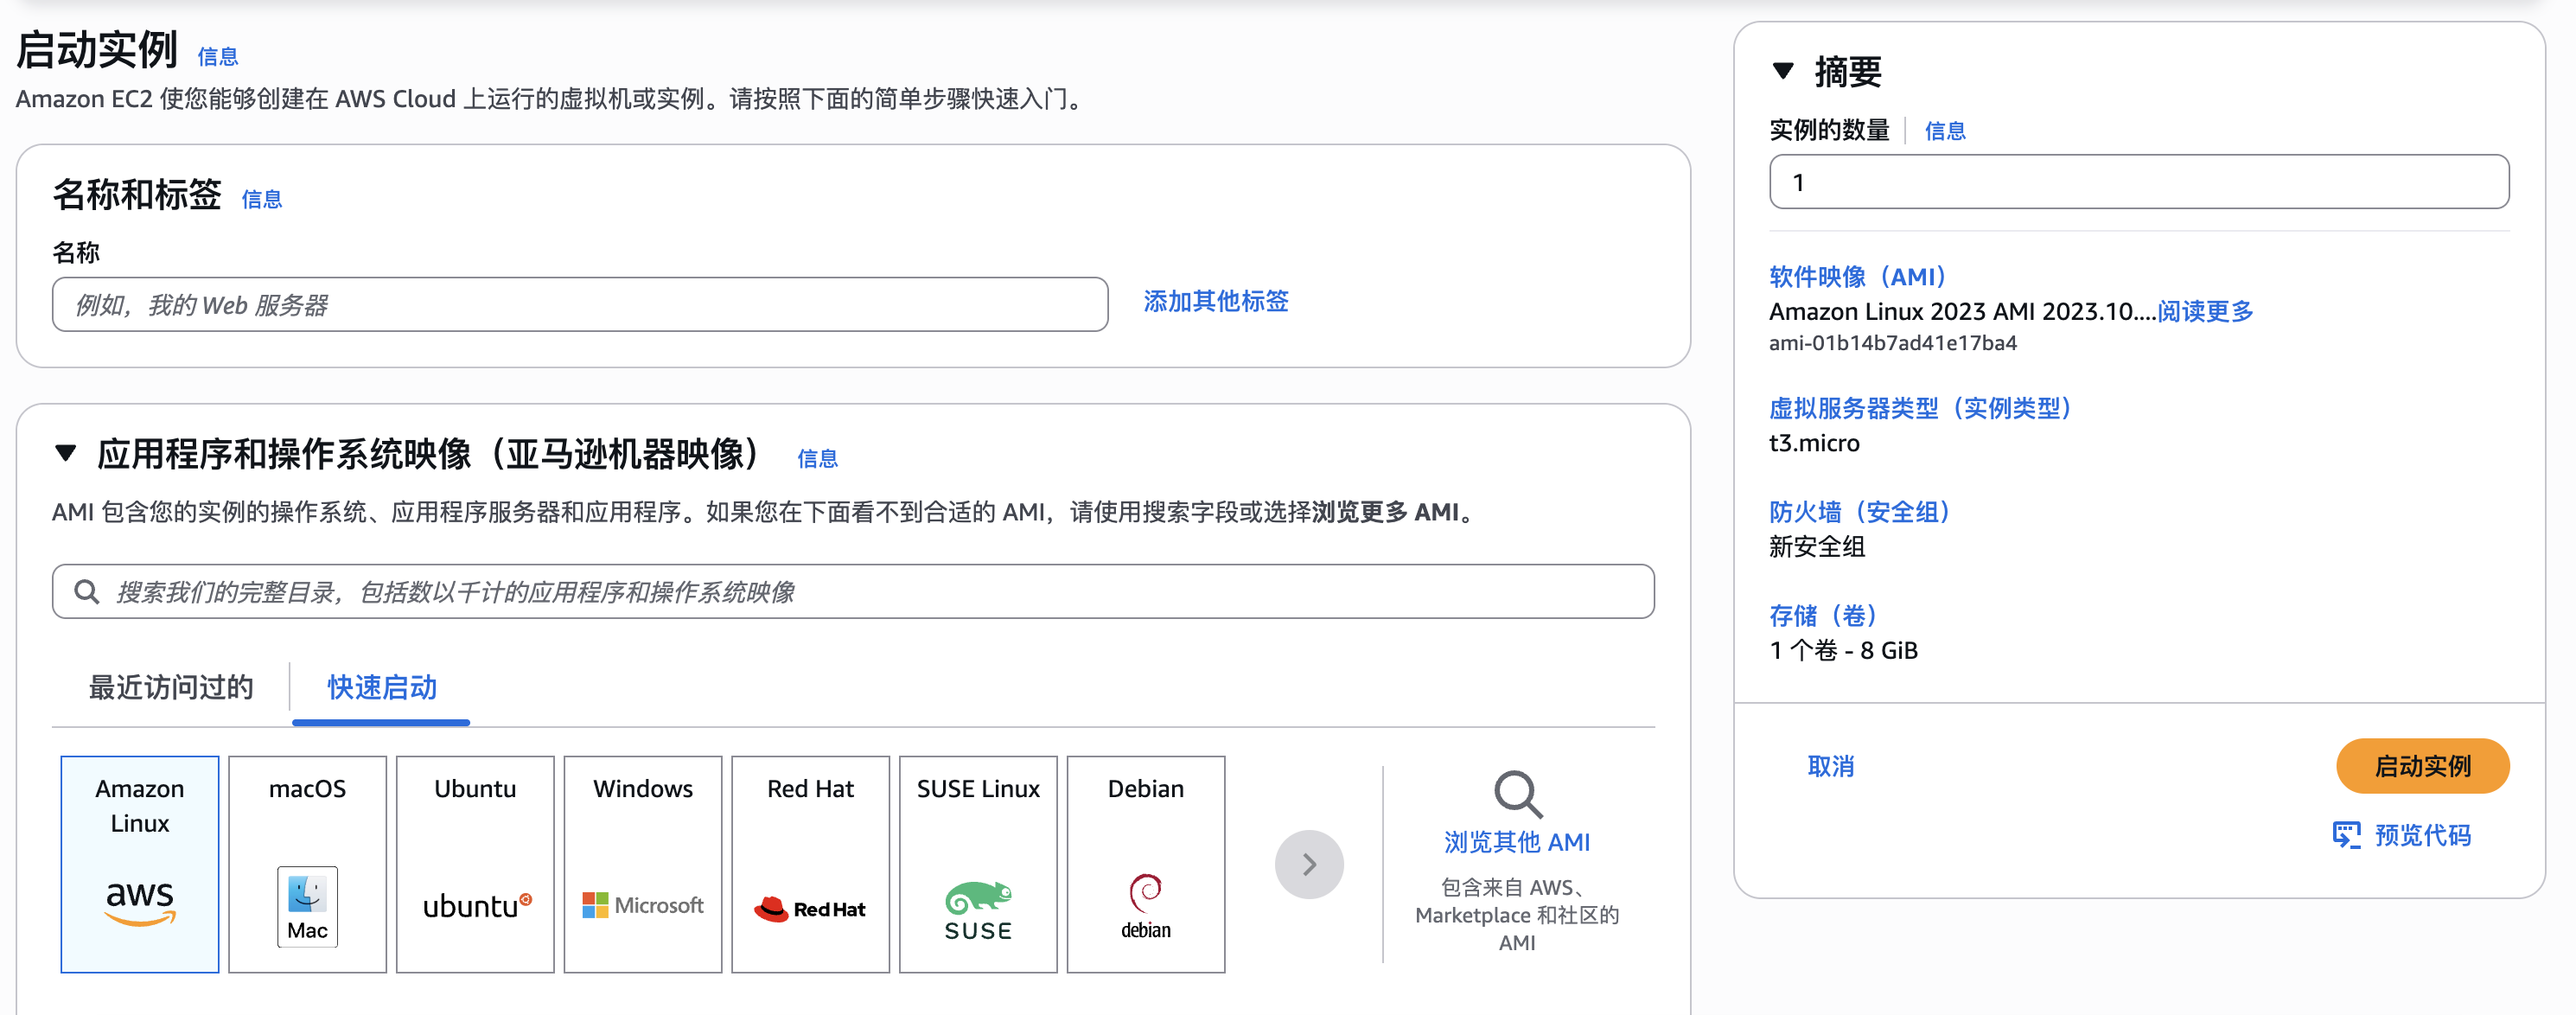Select the Debian AMI card
The width and height of the screenshot is (2576, 1015).
1146,864
